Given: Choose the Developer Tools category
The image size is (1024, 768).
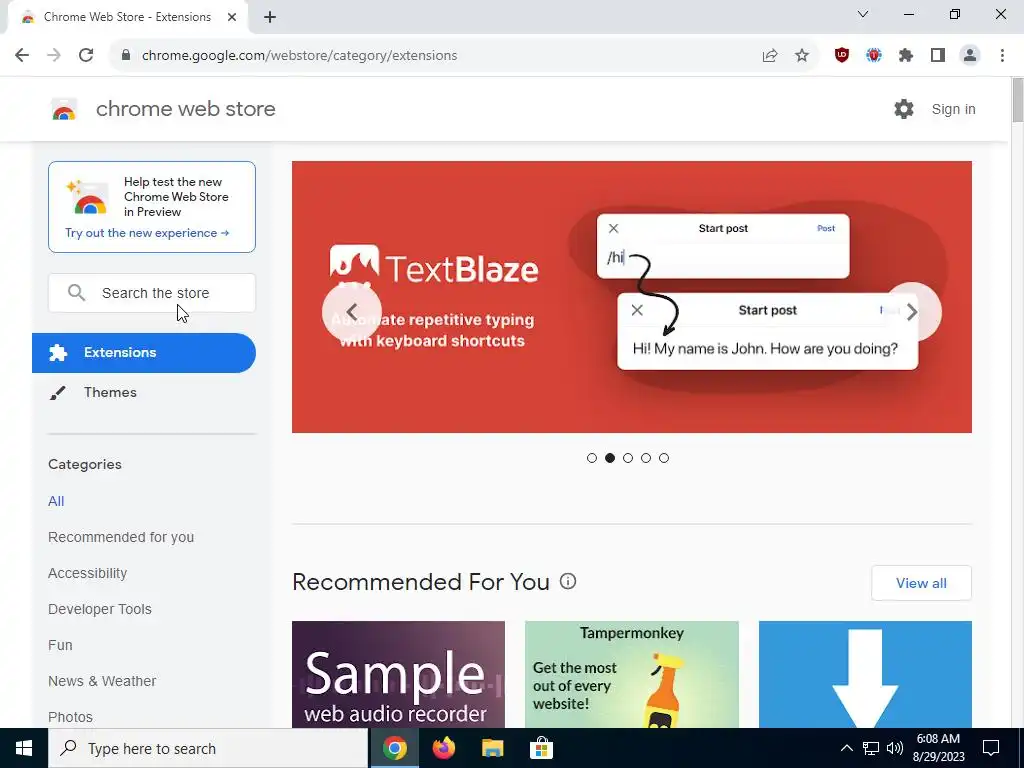Looking at the screenshot, I should [100, 609].
